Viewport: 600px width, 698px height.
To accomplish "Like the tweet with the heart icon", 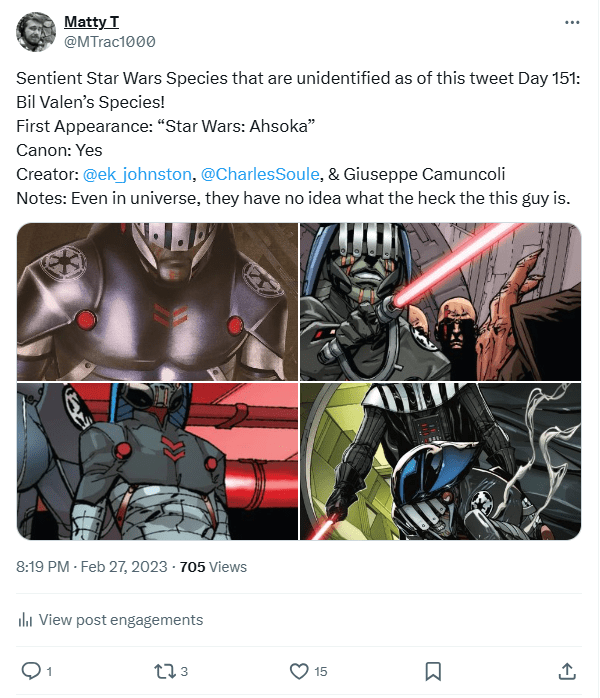I will click(299, 671).
